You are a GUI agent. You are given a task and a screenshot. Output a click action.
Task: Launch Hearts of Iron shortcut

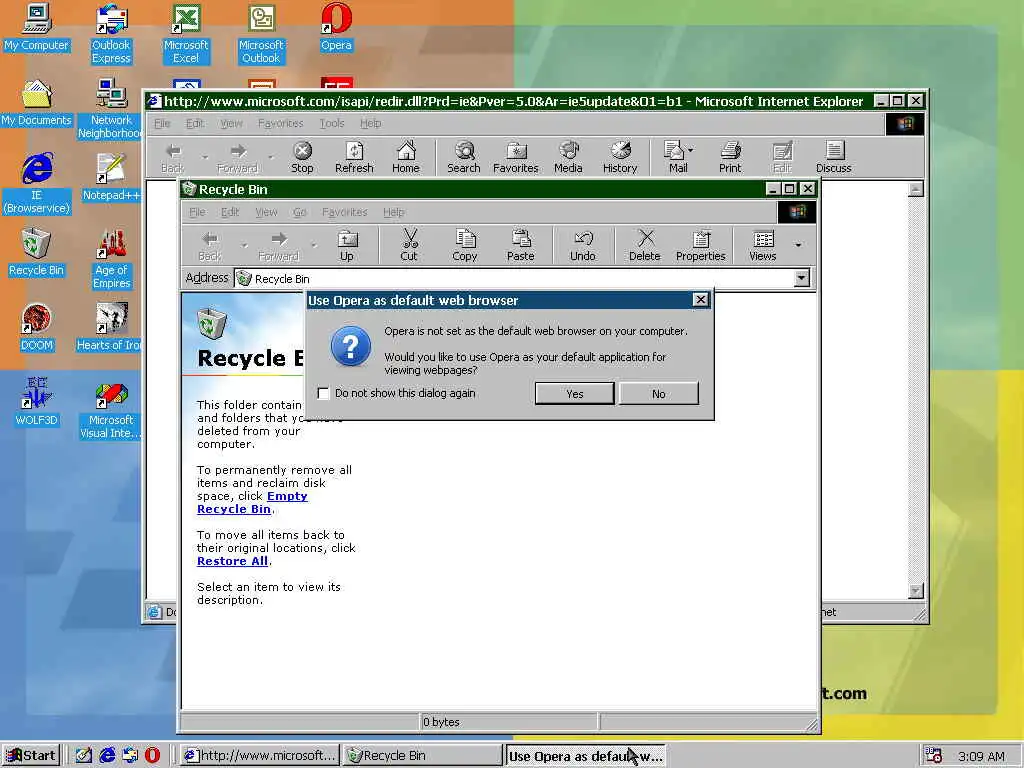pyautogui.click(x=110, y=328)
